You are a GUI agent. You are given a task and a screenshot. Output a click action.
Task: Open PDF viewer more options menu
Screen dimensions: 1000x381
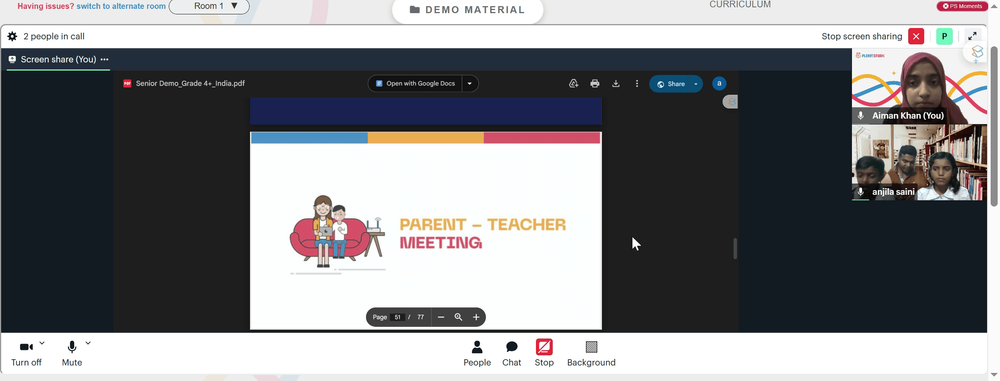click(x=636, y=84)
